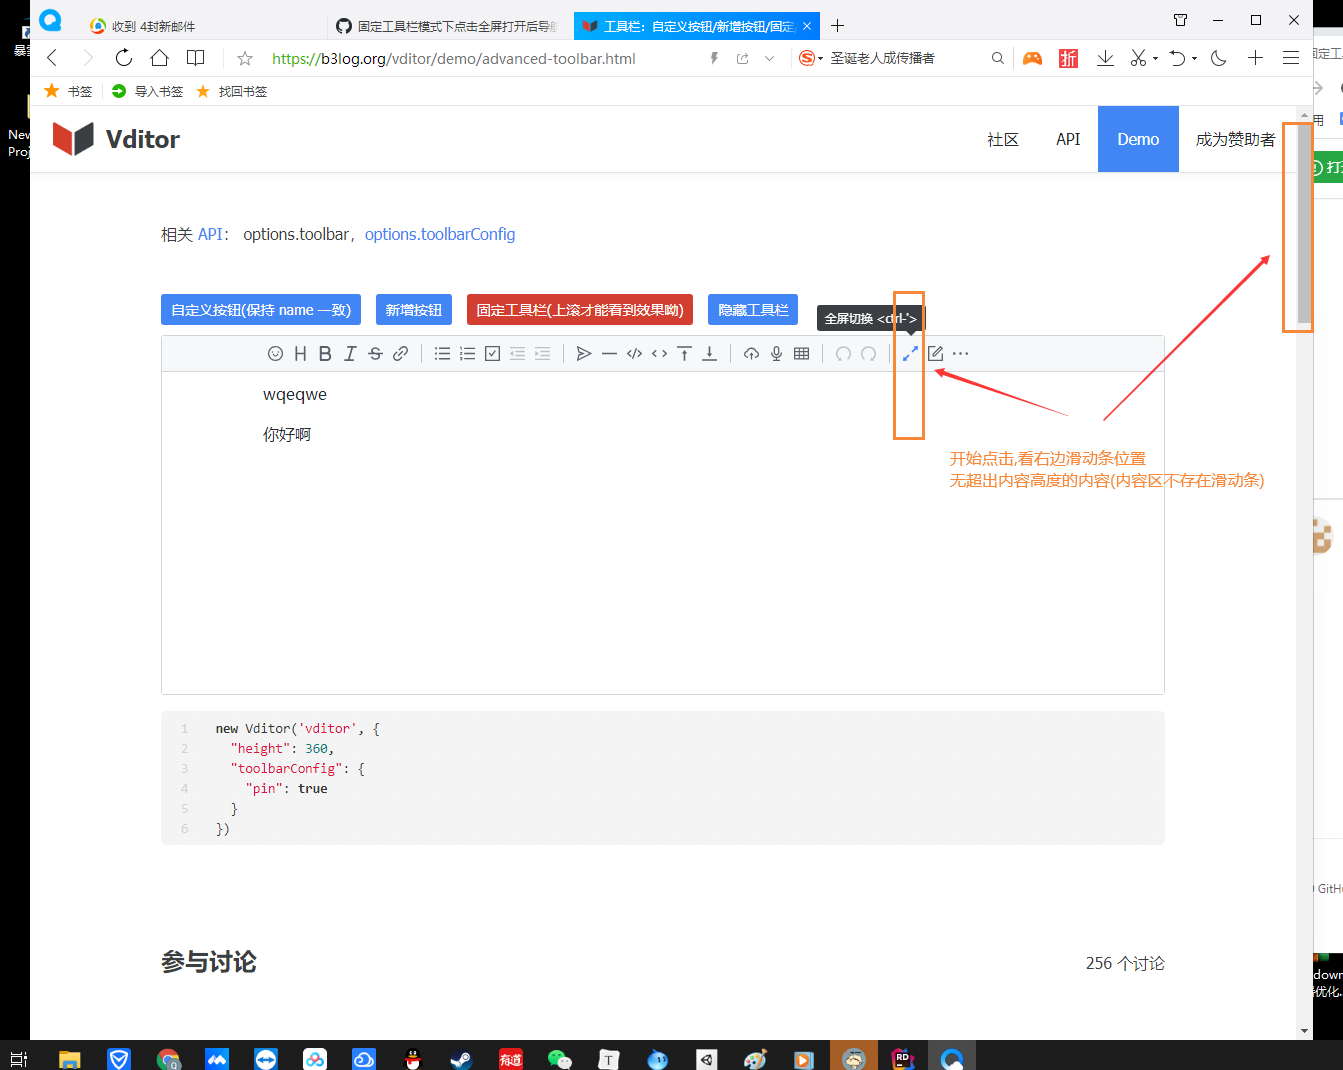Switch to the Demo tab on the Vditor site

coord(1138,139)
